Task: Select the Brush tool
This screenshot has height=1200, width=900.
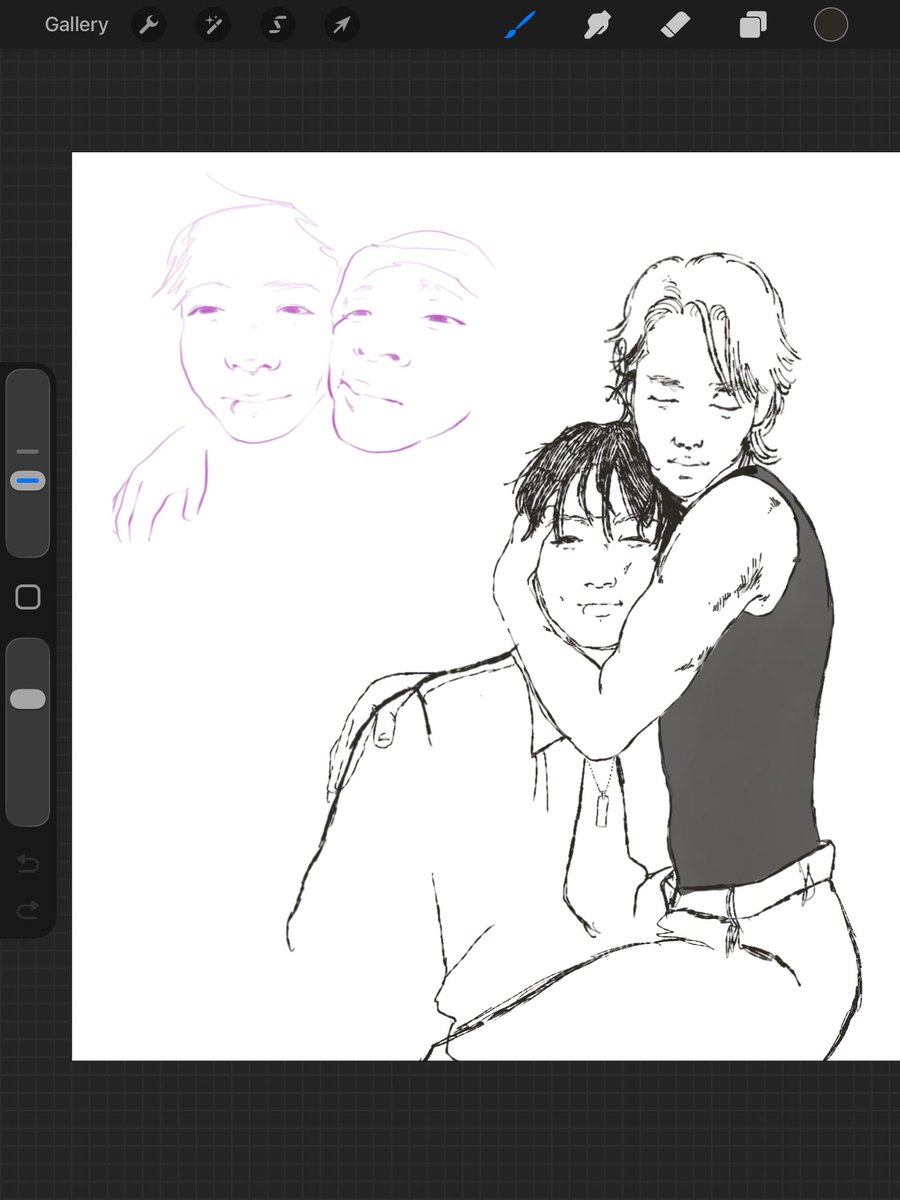Action: 520,25
